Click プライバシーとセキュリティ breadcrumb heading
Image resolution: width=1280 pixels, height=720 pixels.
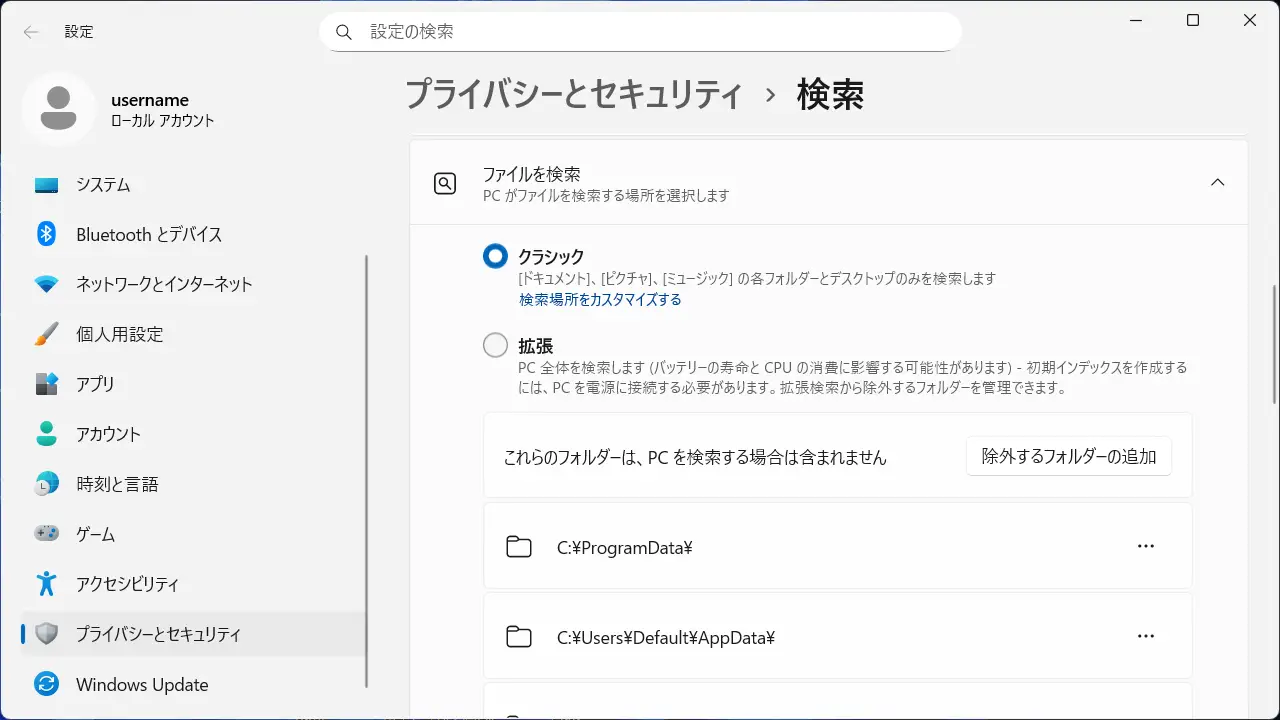coord(574,95)
